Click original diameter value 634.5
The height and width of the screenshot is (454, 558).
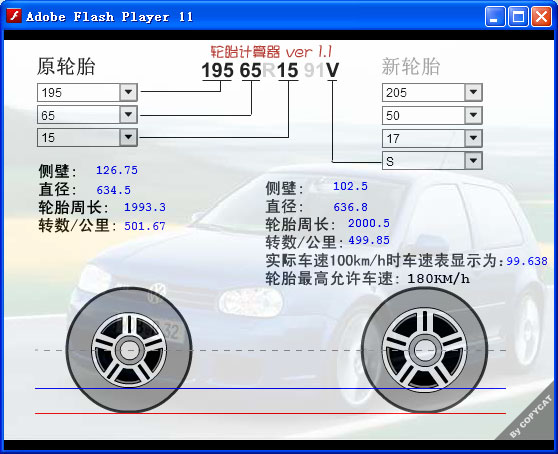click(114, 190)
